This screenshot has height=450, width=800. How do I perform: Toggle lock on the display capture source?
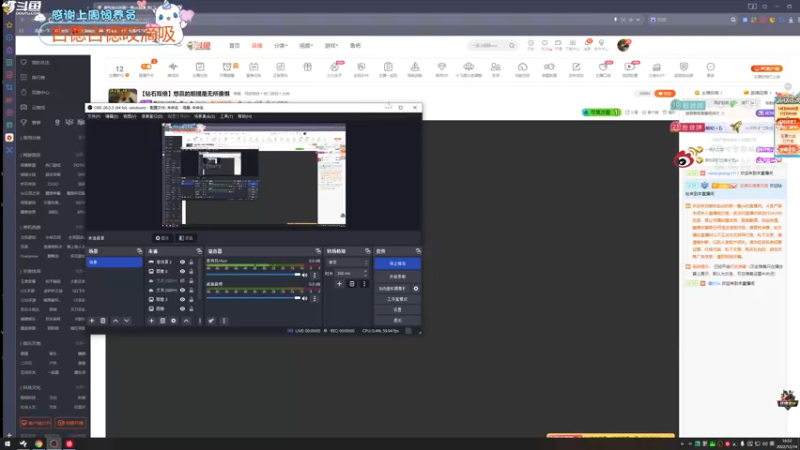coord(191,262)
